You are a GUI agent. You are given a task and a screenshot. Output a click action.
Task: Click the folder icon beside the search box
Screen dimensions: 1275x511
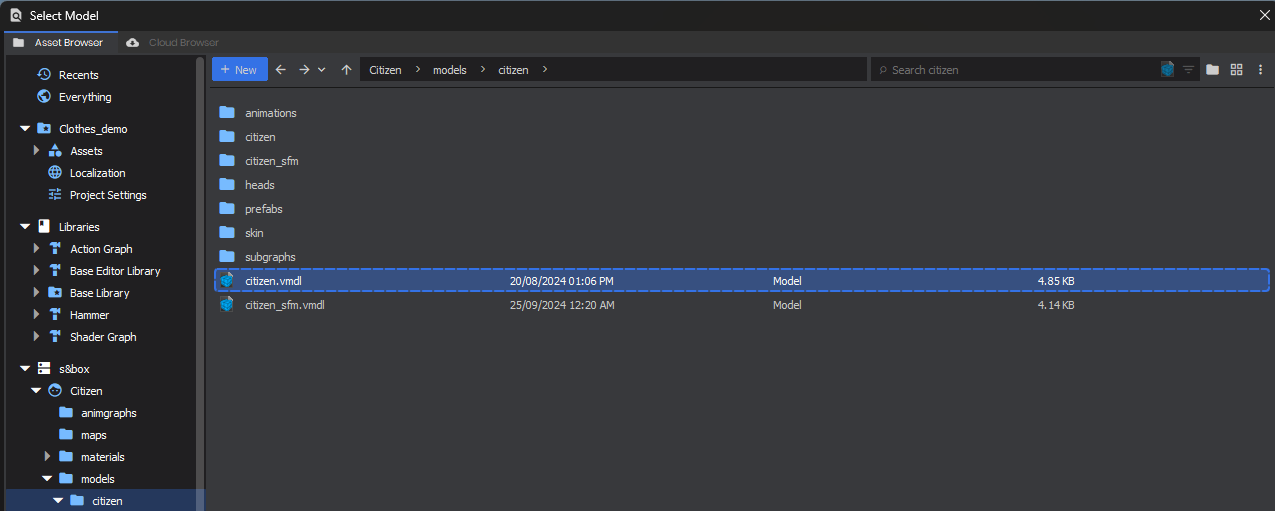[x=1212, y=69]
